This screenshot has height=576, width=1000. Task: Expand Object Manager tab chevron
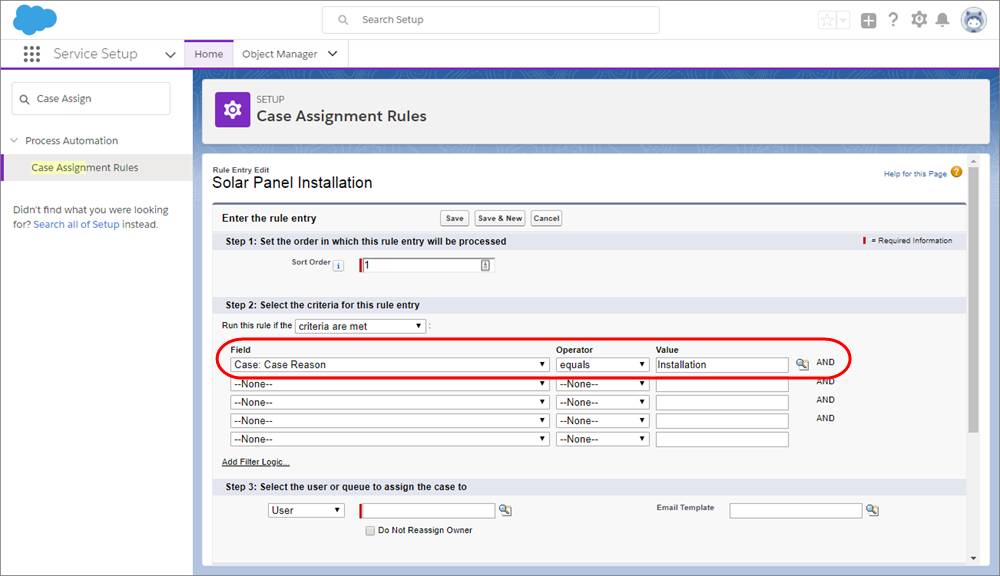(x=332, y=54)
